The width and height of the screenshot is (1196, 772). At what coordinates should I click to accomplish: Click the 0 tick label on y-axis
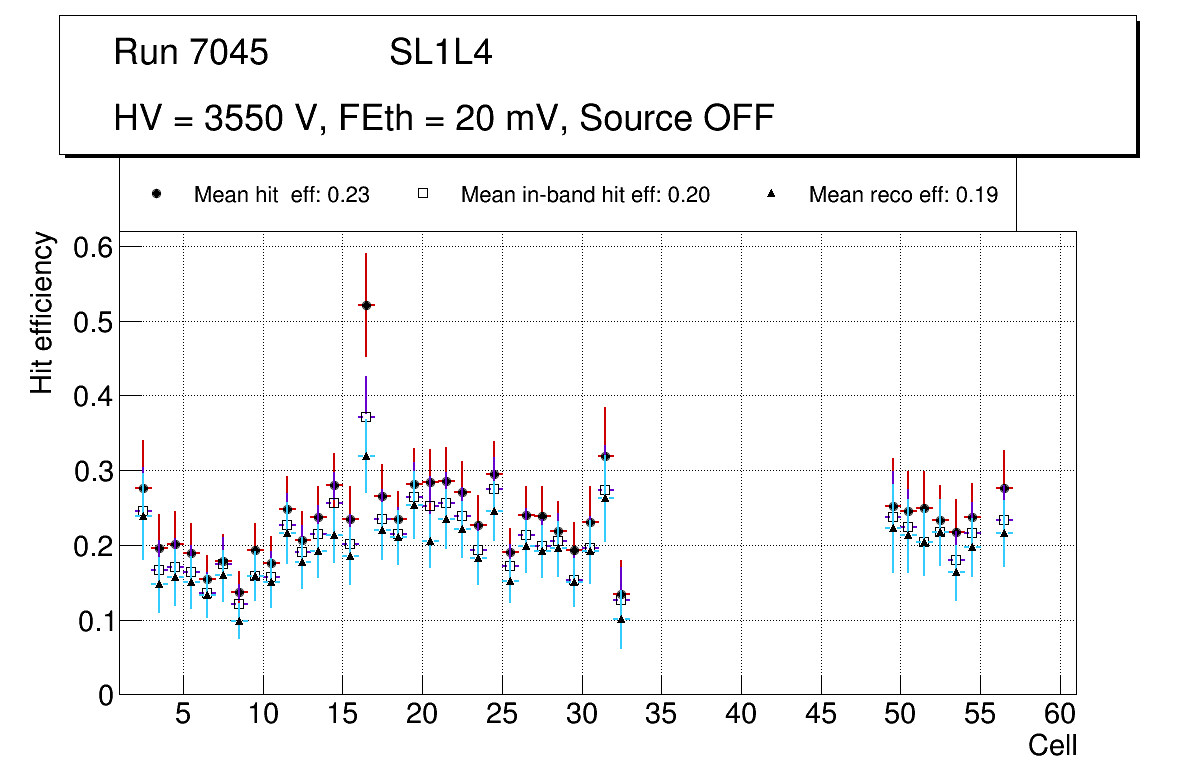click(x=105, y=696)
